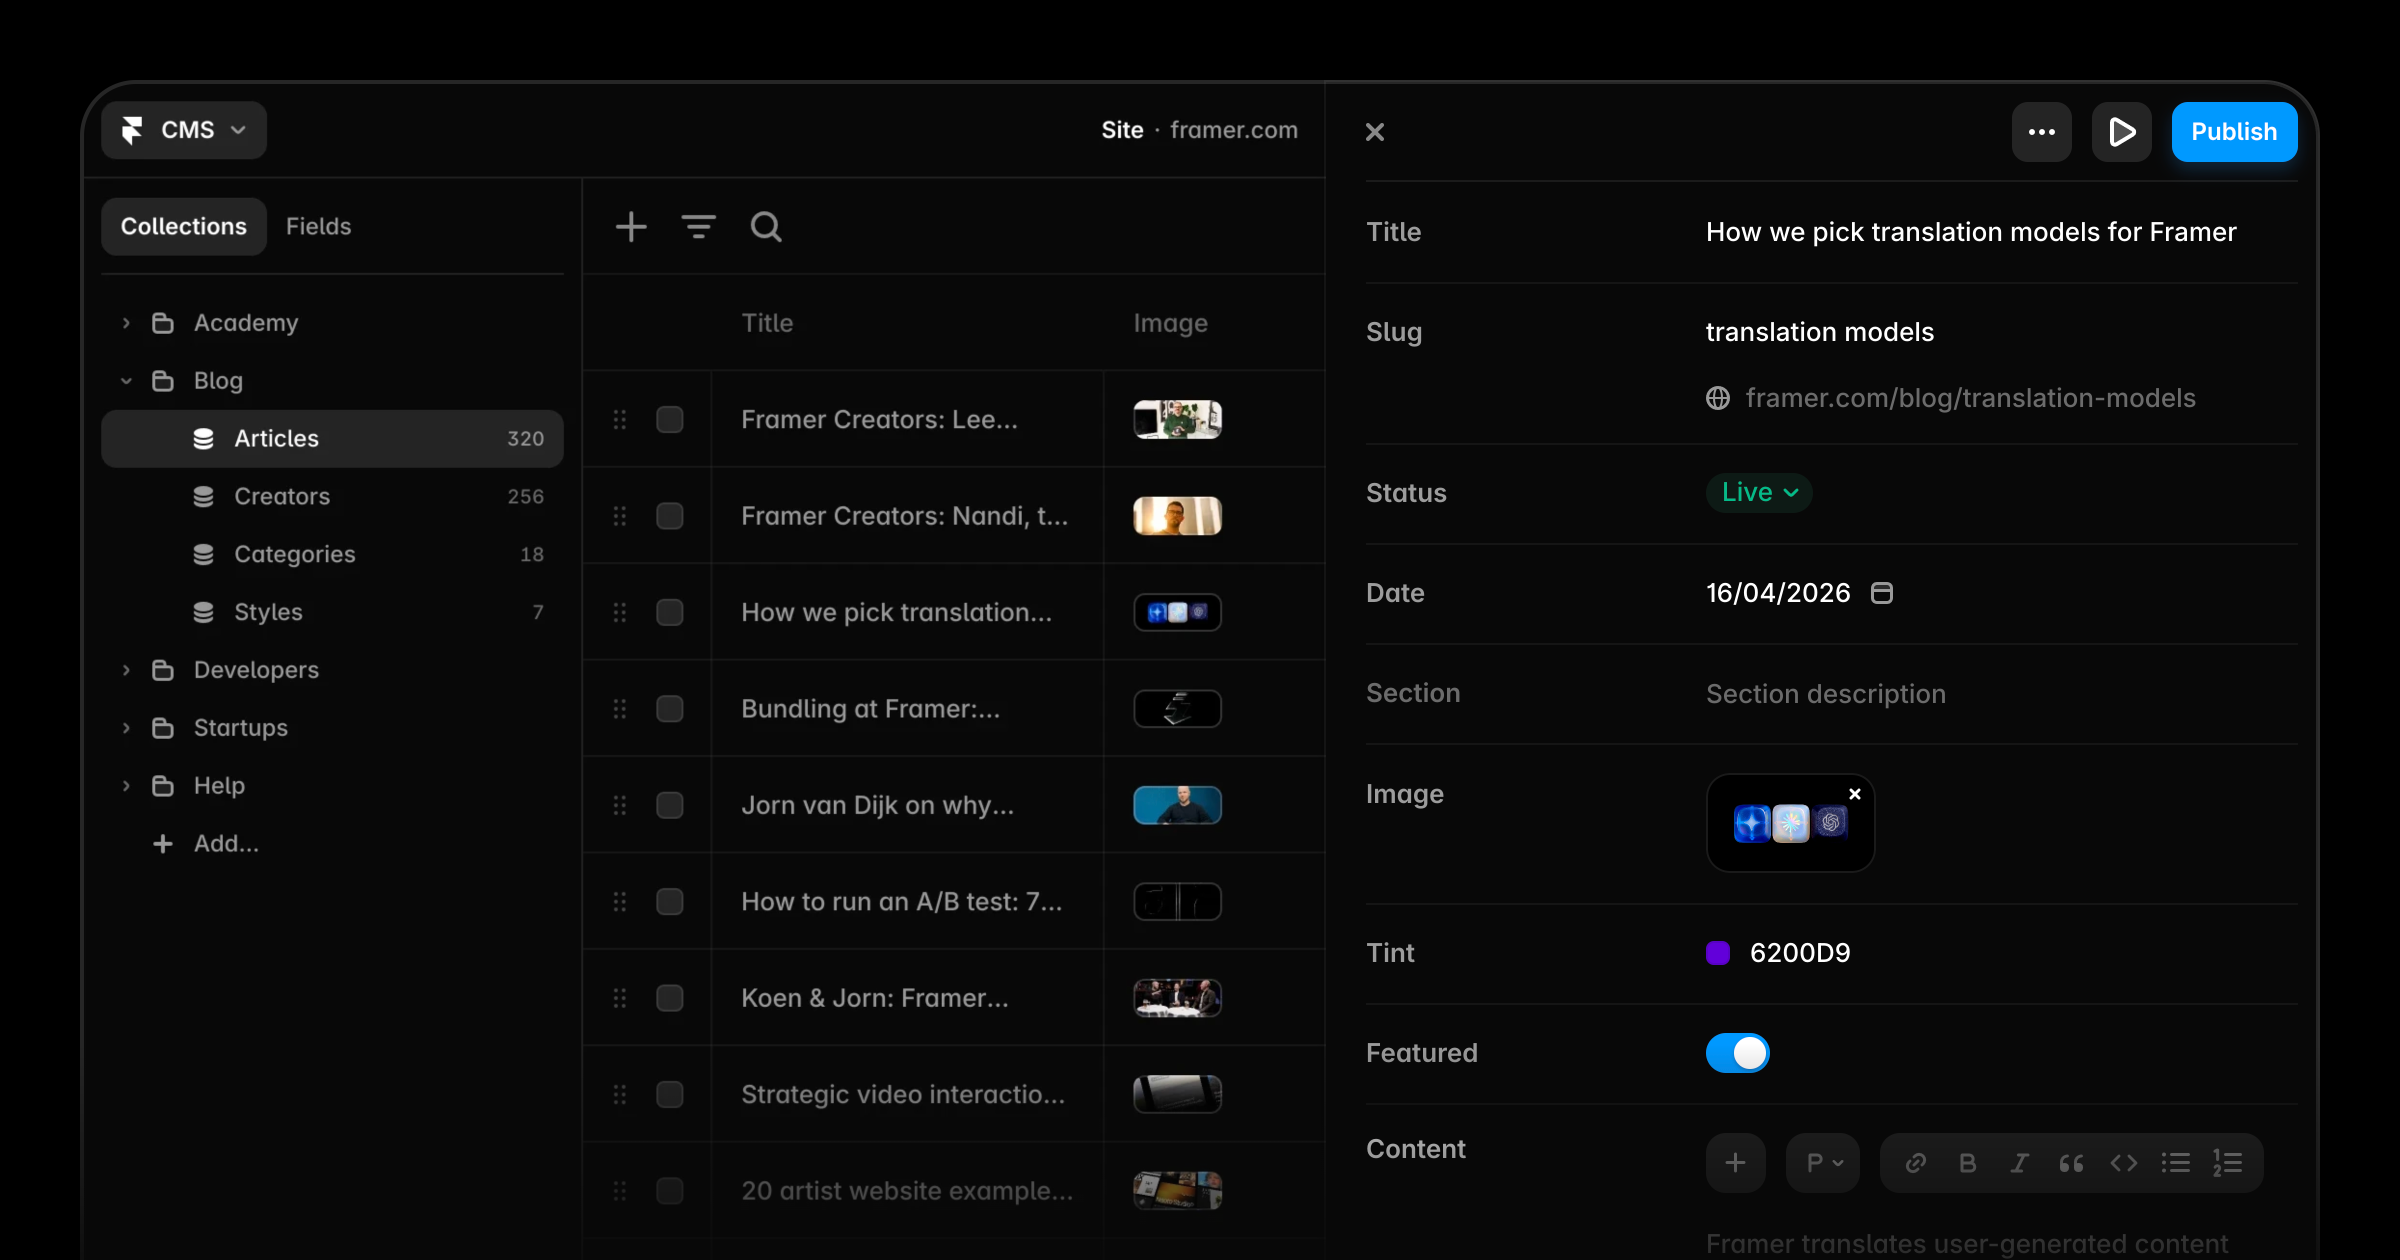Open the framer.com/blog/translation-models link
The width and height of the screenshot is (2400, 1260).
(x=1970, y=398)
